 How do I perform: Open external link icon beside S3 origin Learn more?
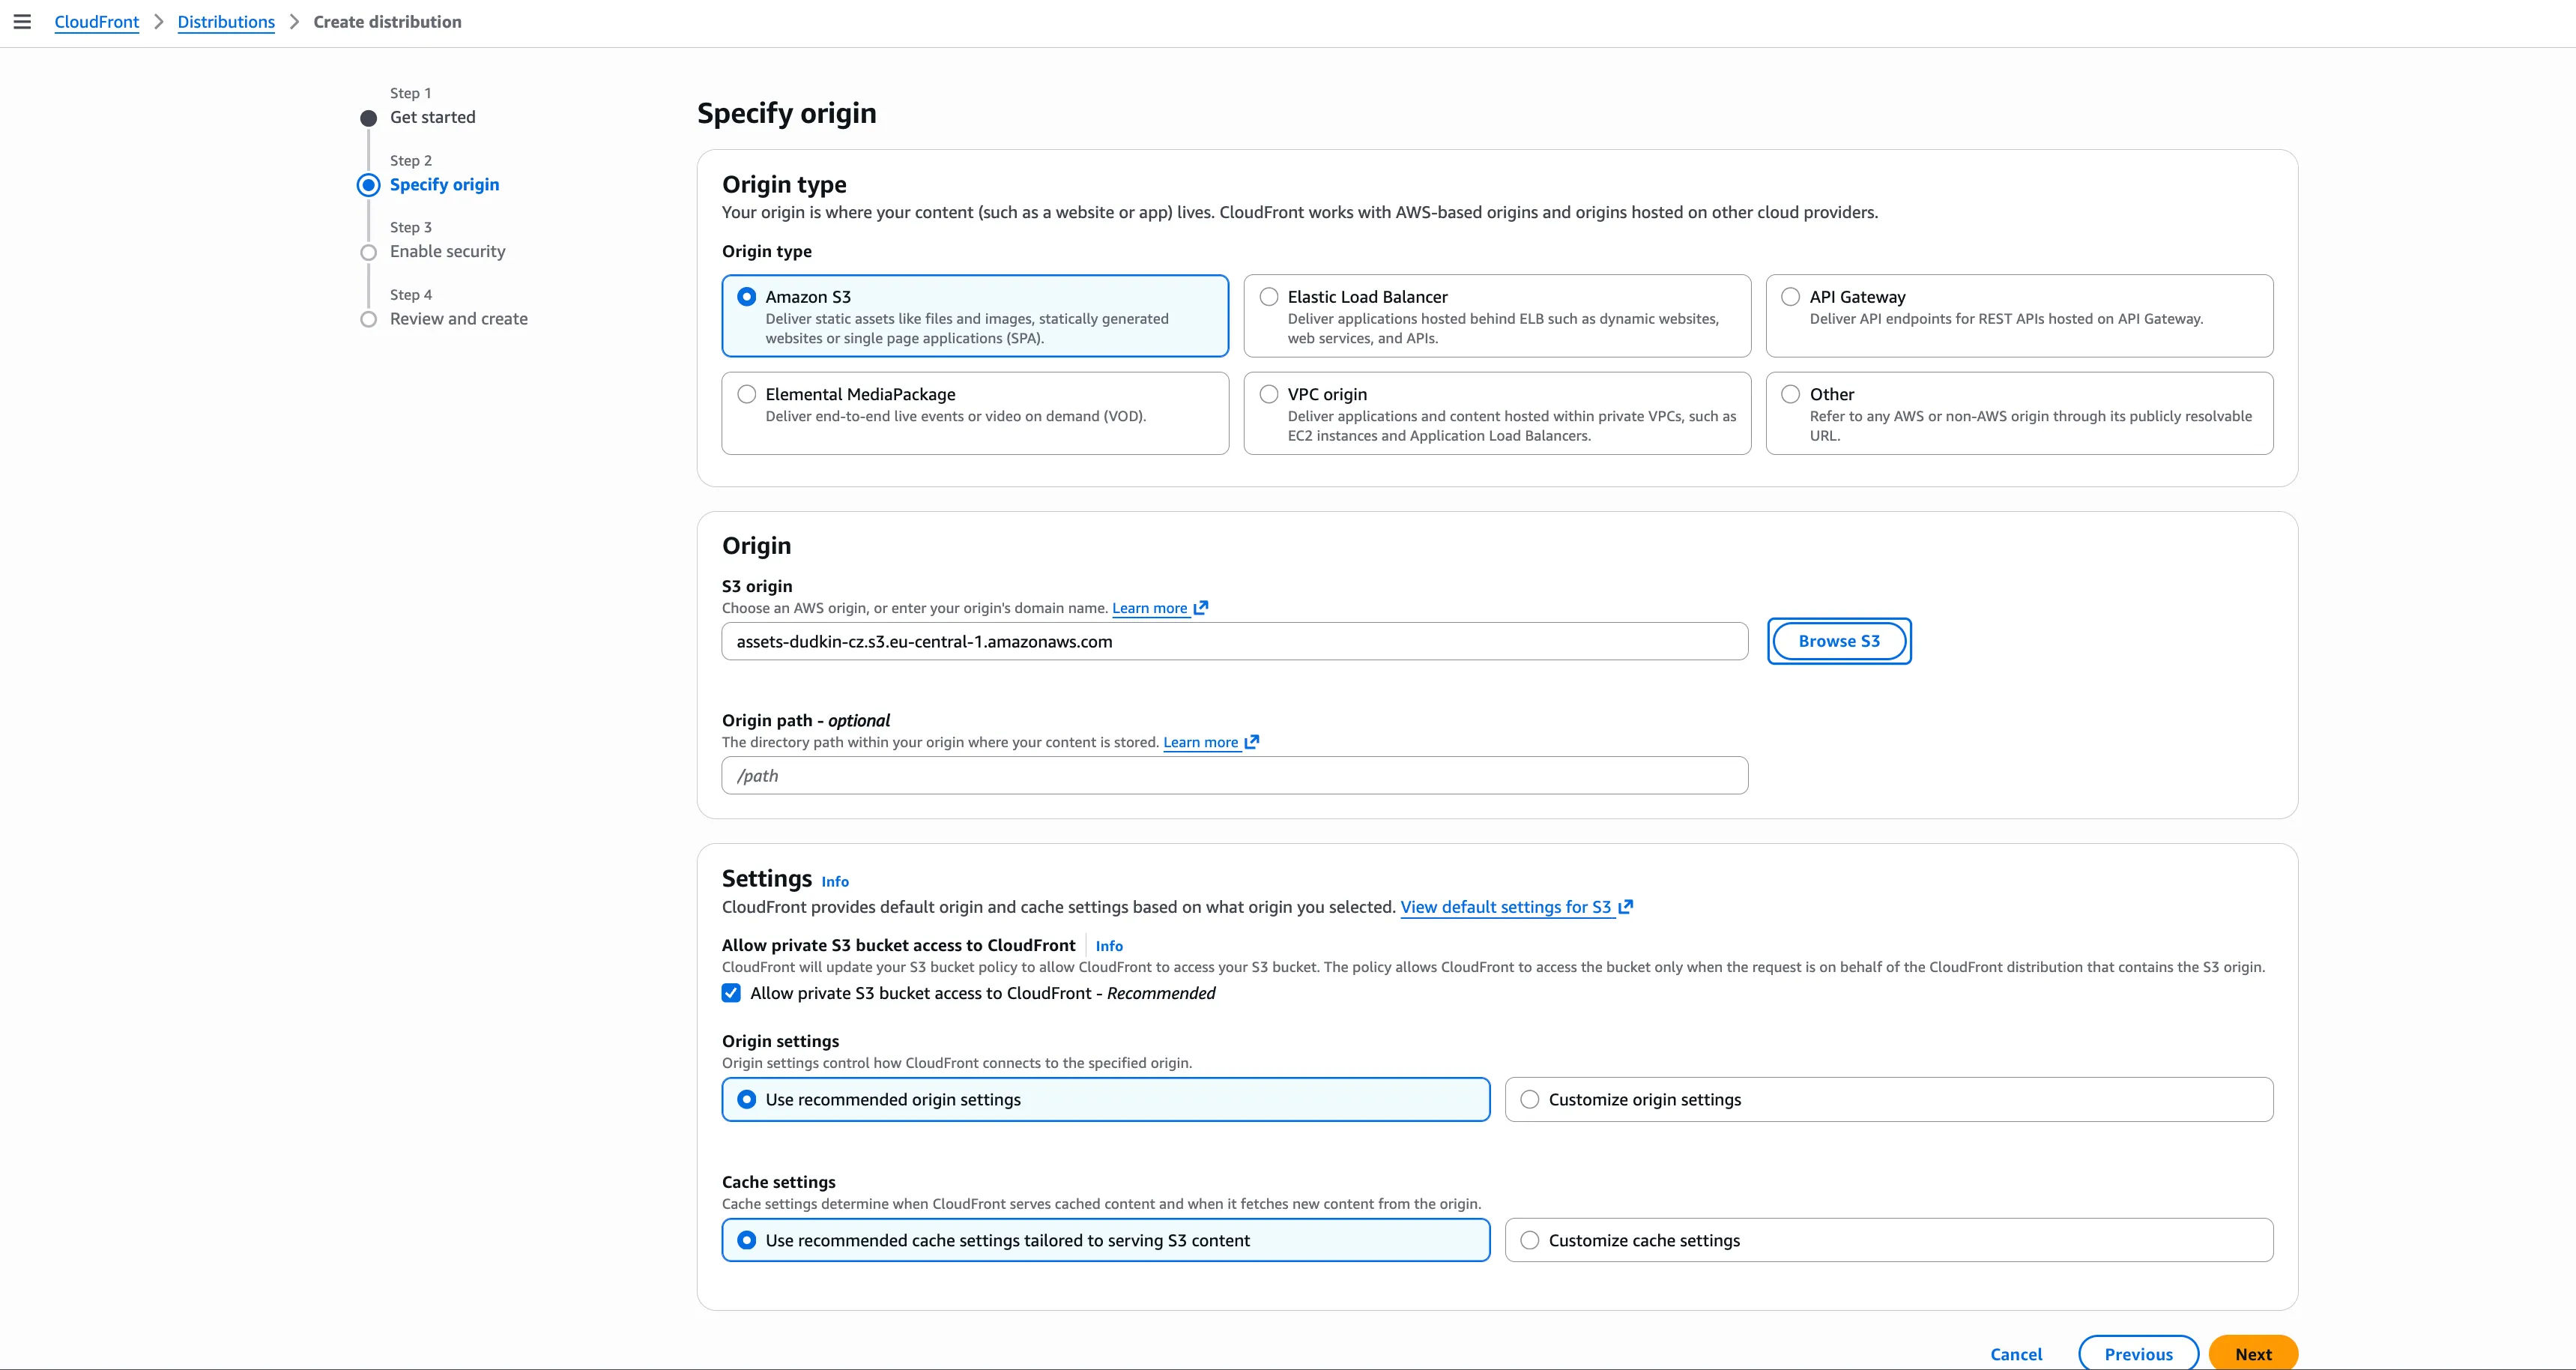click(1201, 607)
